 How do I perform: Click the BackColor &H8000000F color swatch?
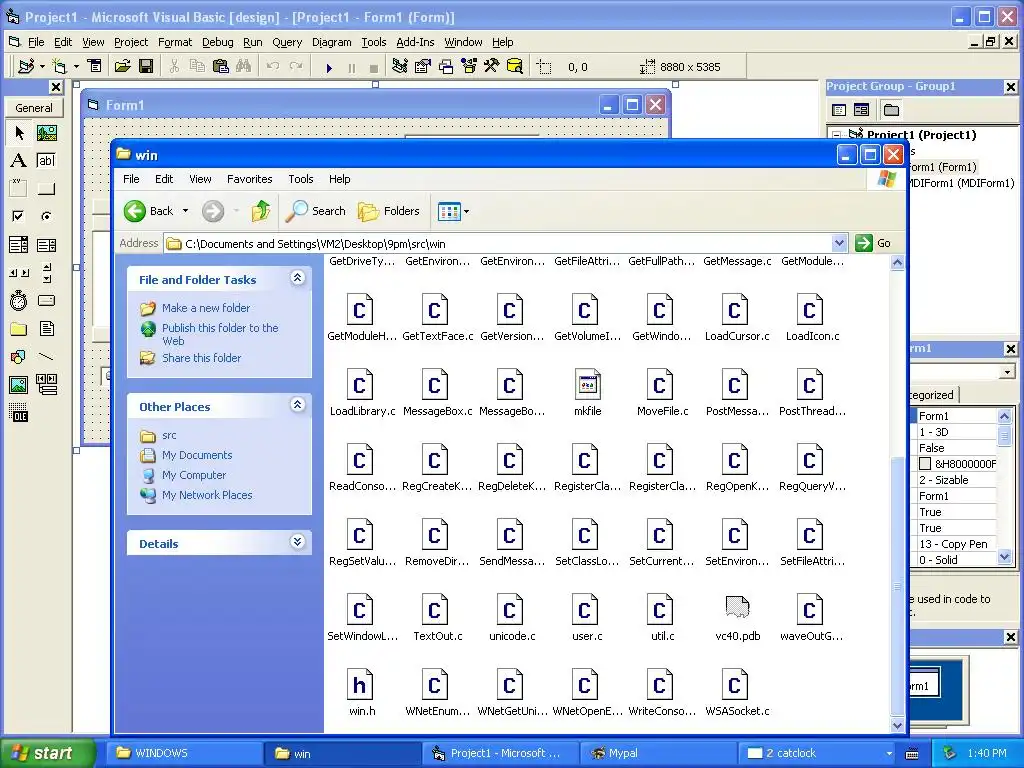925,464
